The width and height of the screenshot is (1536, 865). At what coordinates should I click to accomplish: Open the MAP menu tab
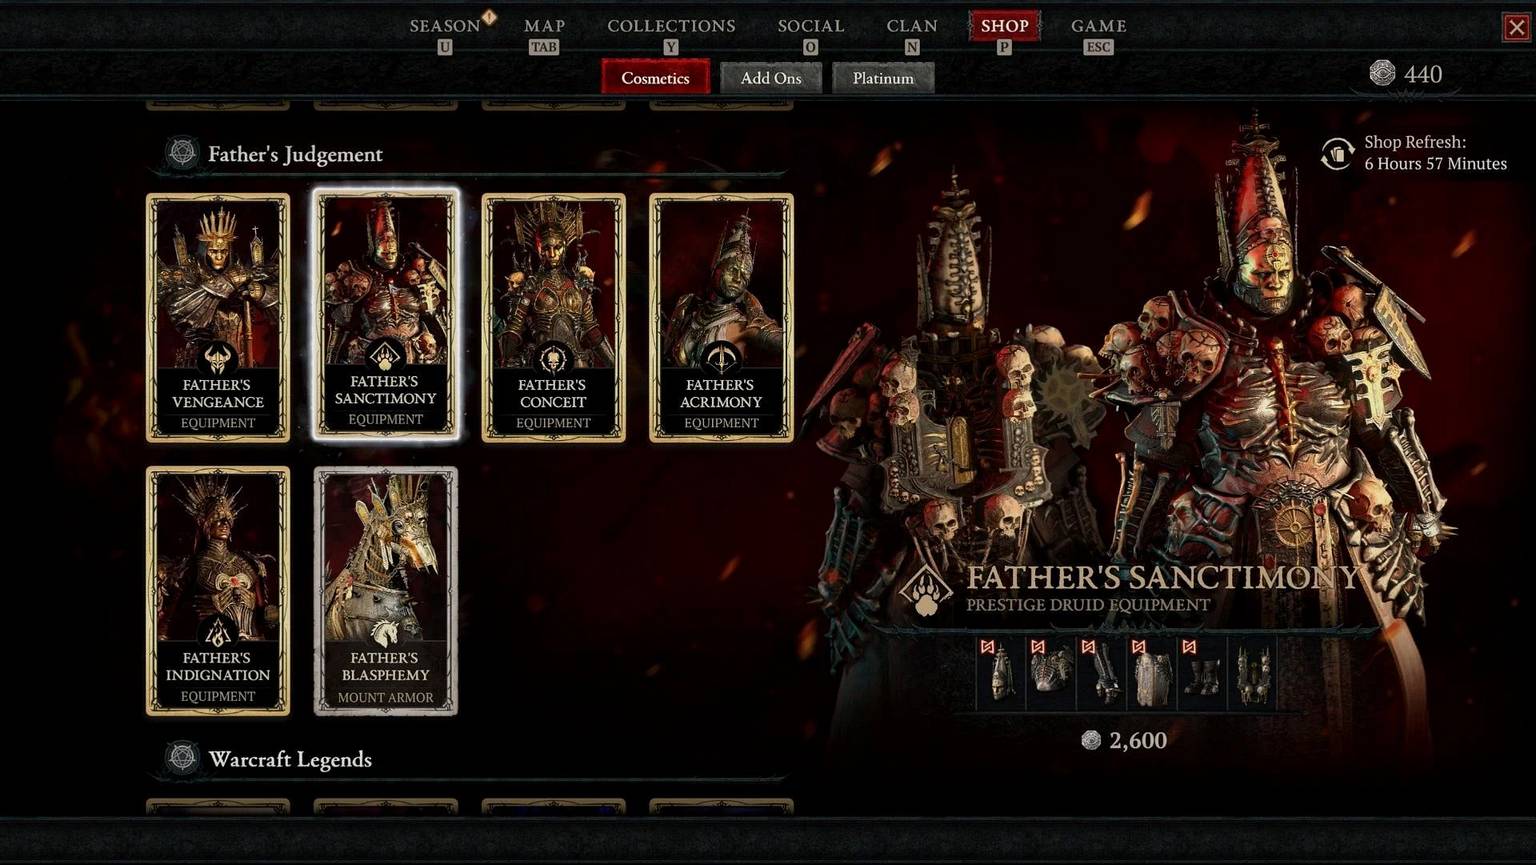tap(545, 26)
